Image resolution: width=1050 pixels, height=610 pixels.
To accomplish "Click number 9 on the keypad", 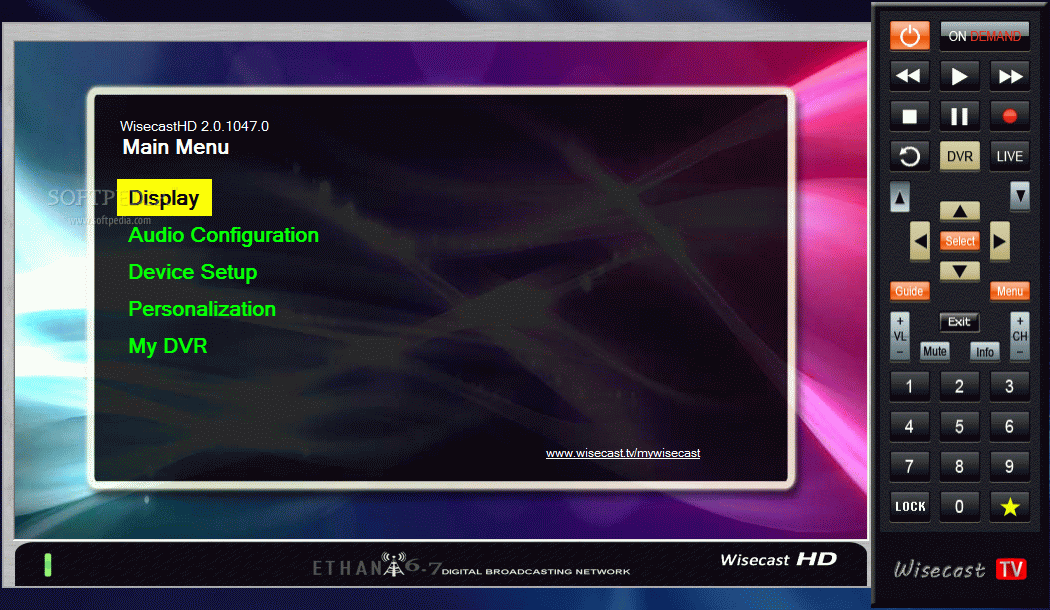I will pos(1010,467).
